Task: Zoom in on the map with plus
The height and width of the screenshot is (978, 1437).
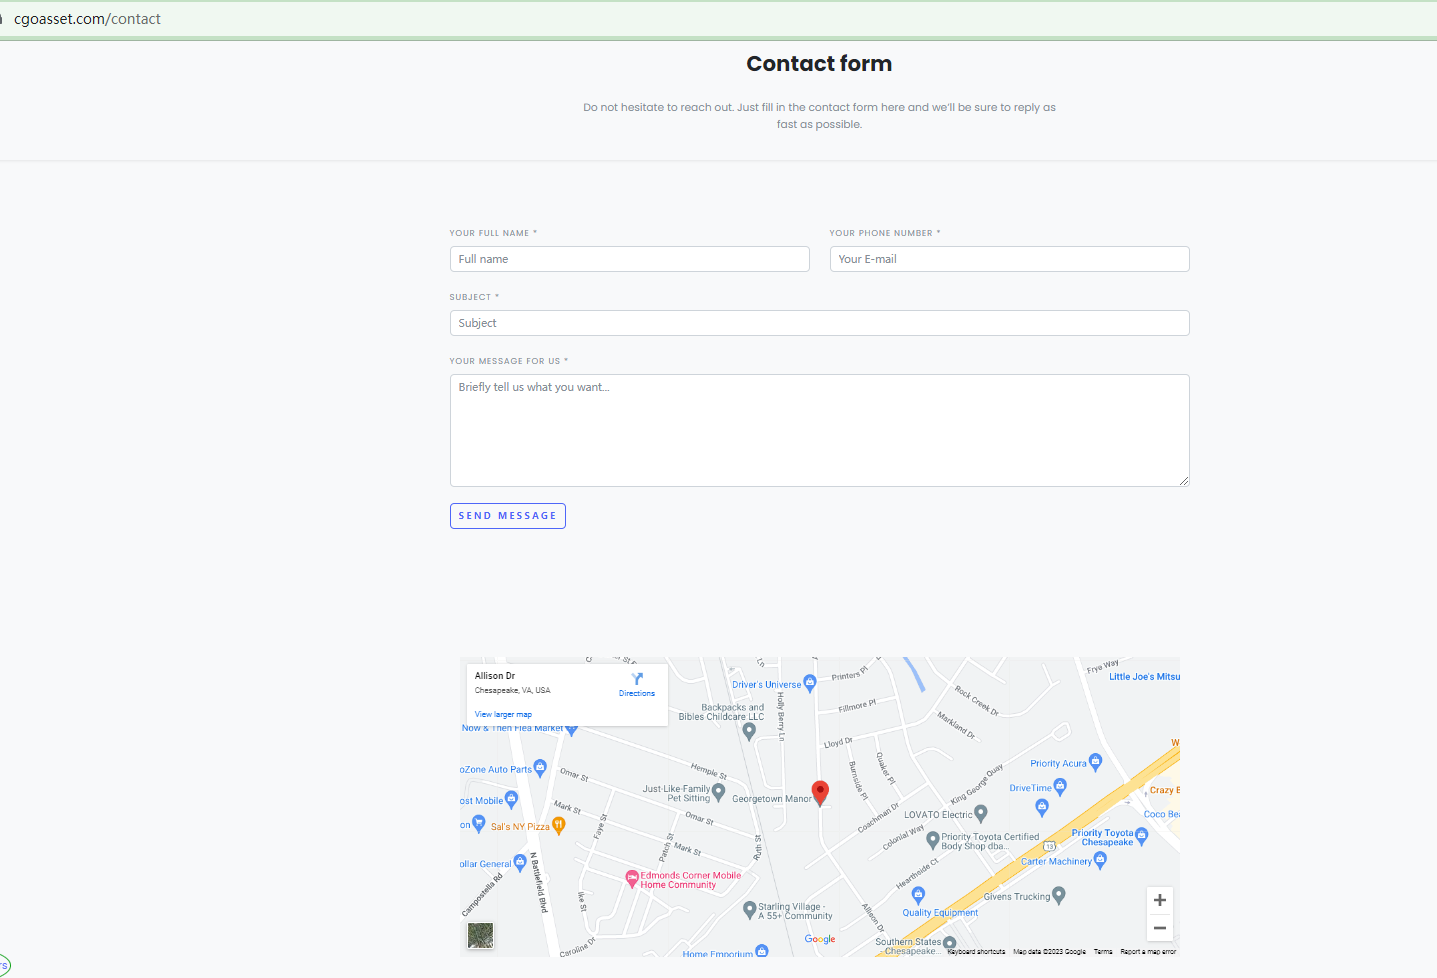Action: tap(1159, 900)
